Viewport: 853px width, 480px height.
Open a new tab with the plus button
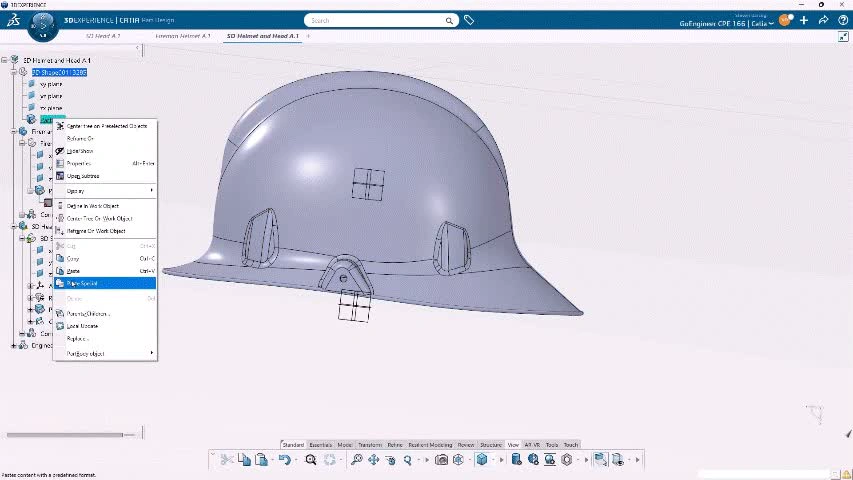(x=308, y=36)
